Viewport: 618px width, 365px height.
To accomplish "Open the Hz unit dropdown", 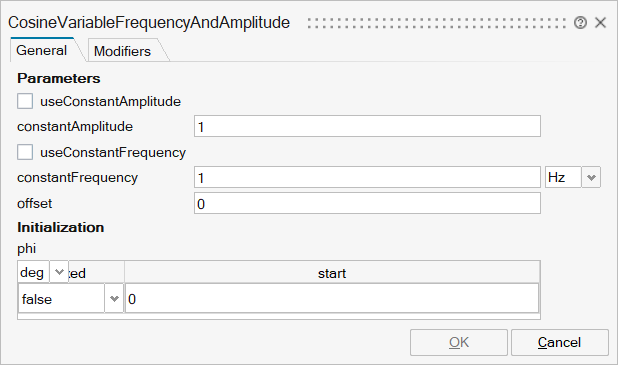I will [591, 177].
